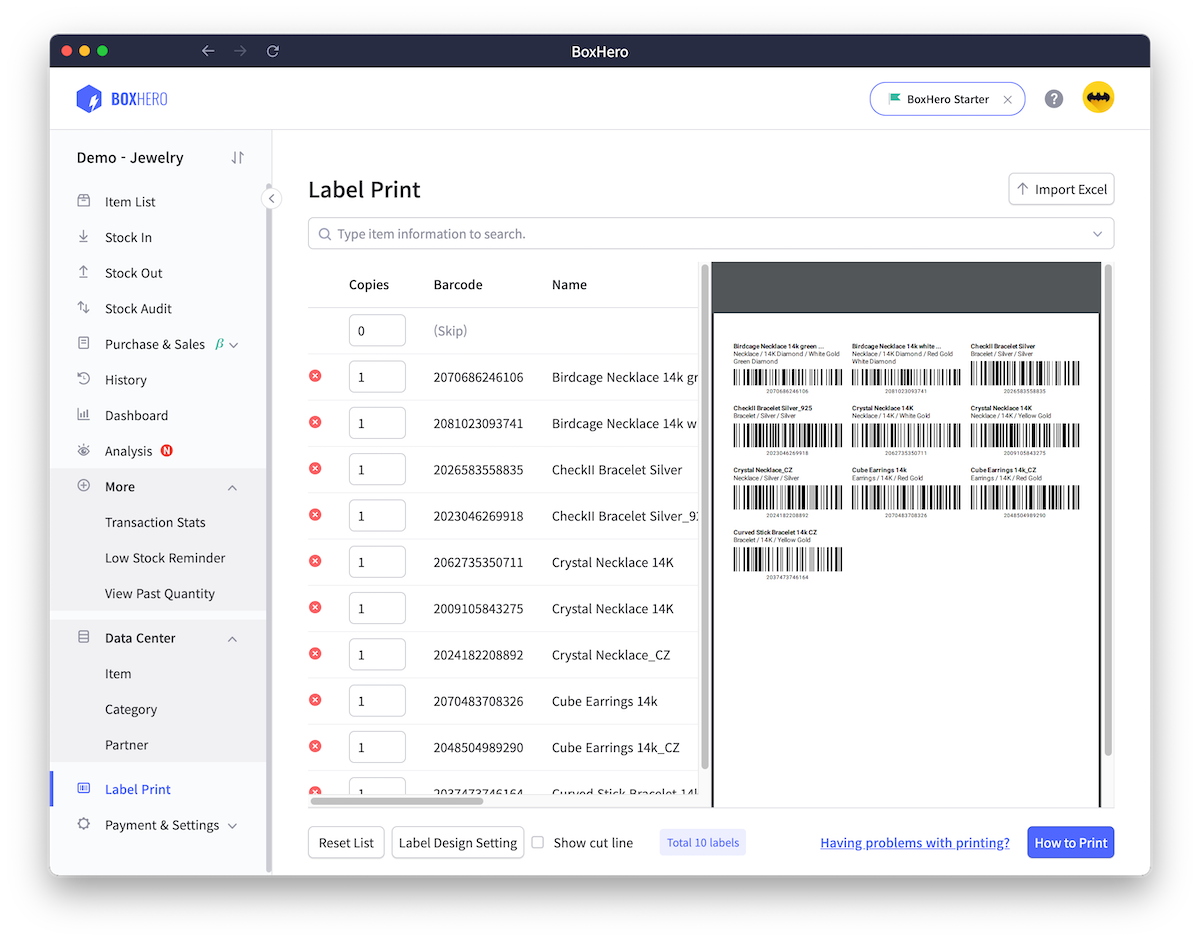Edit copies for barcode 2070686246106

[377, 377]
